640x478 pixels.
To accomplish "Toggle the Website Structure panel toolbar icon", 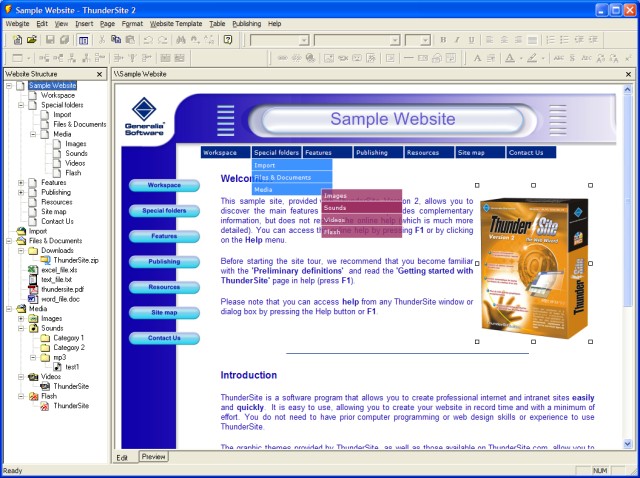I will pos(83,40).
